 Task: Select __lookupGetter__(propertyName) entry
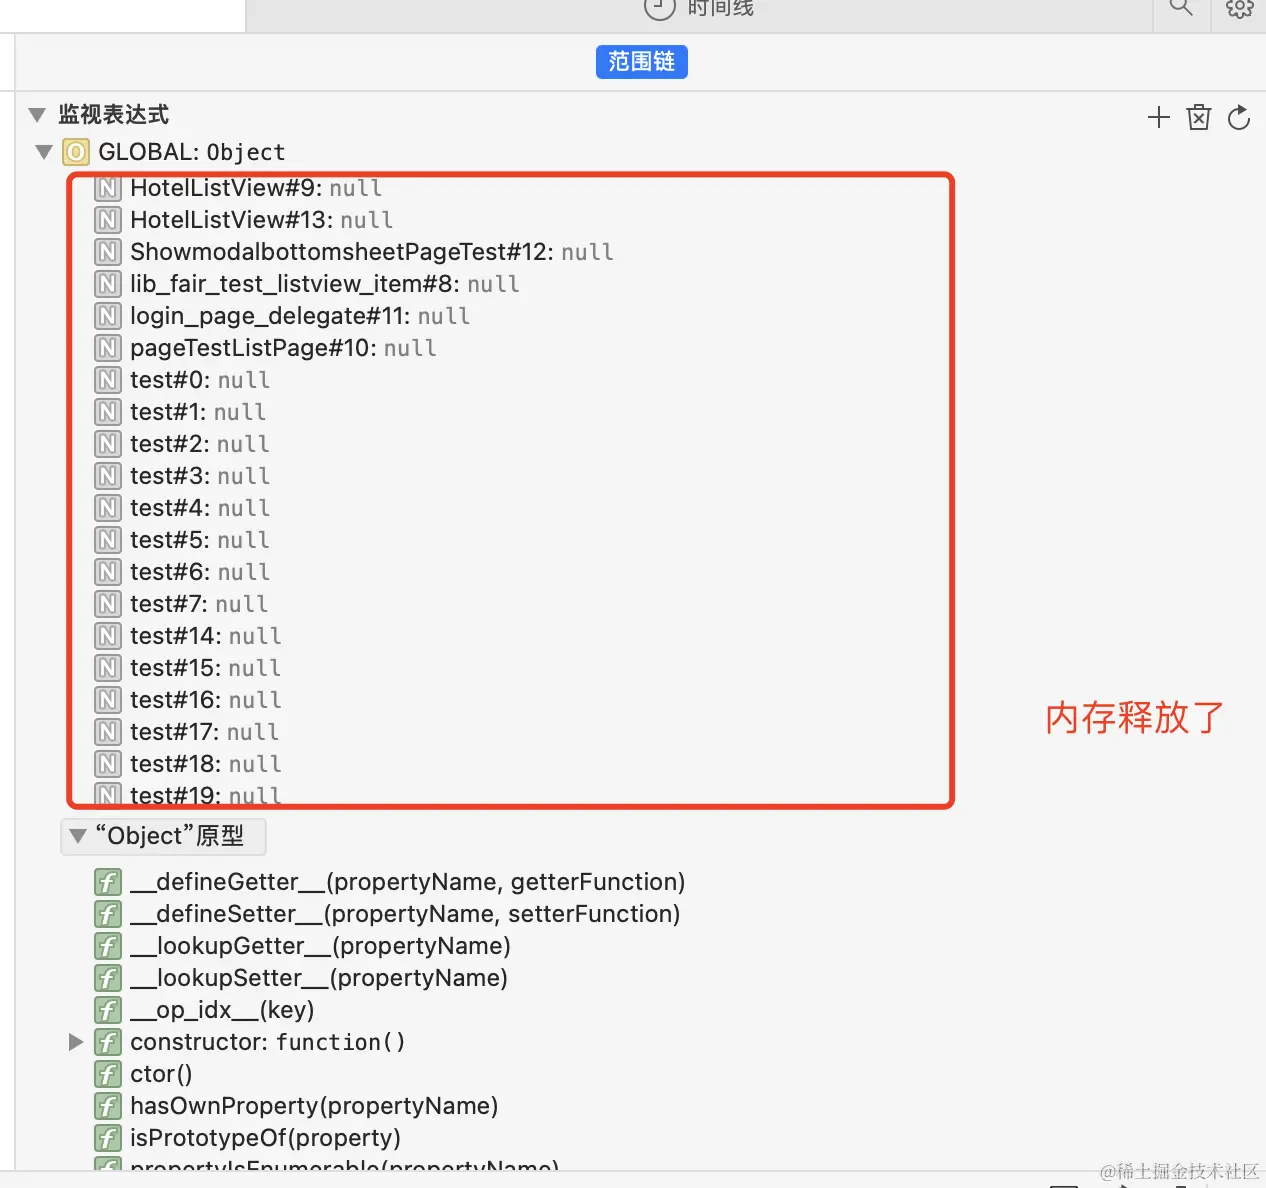pyautogui.click(x=303, y=946)
